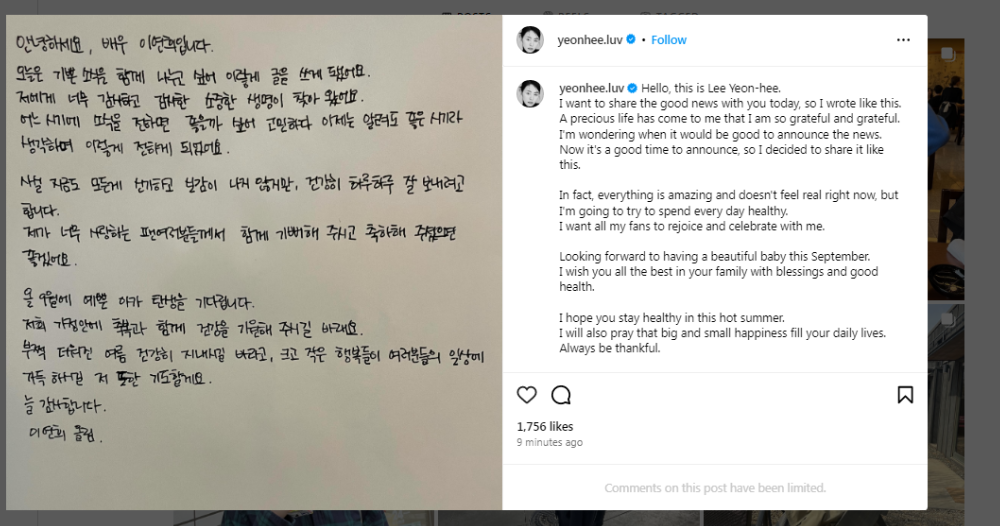Open the three-dot more options menu

click(x=903, y=40)
